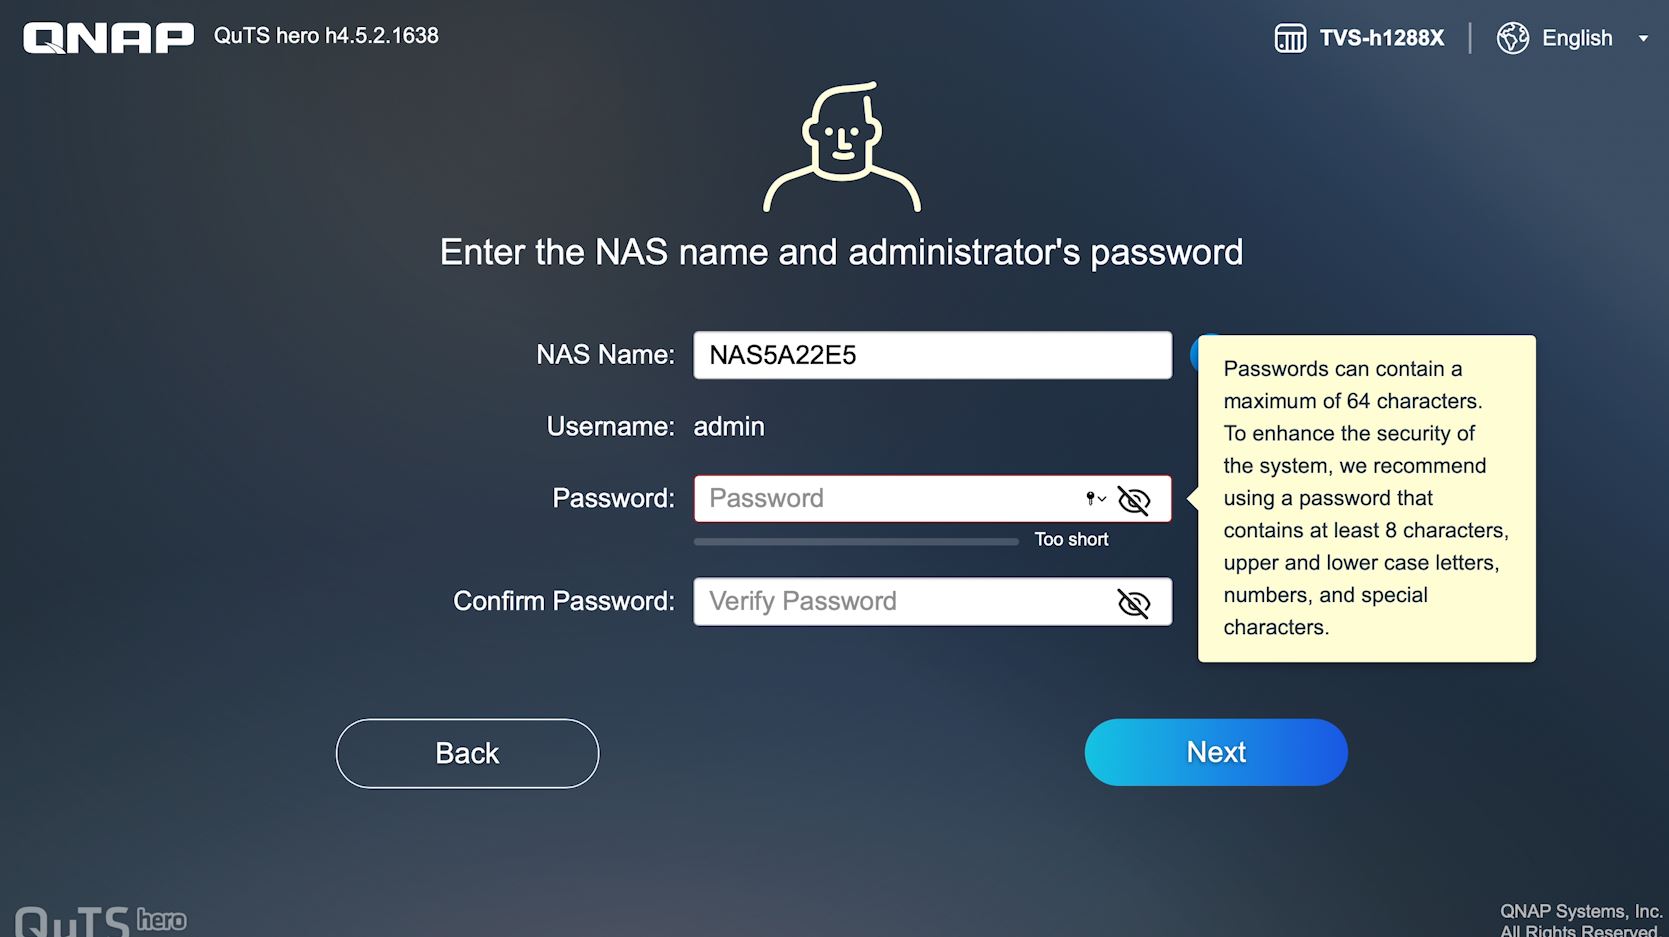Screen dimensions: 1669x937
Task: Proceed with the Next button
Action: [1216, 752]
